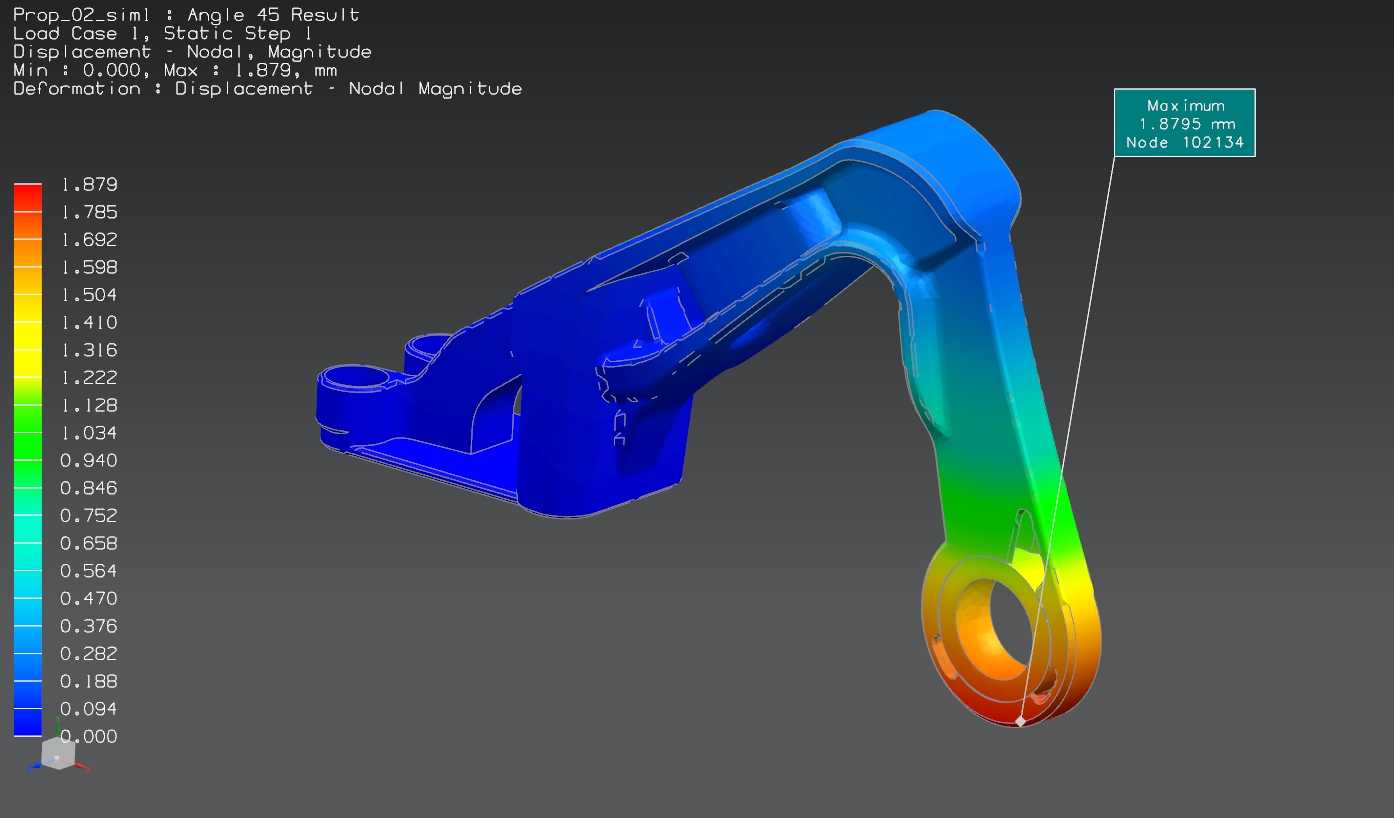The width and height of the screenshot is (1394, 818).
Task: Click legend value 1.410
Action: pyautogui.click(x=89, y=322)
